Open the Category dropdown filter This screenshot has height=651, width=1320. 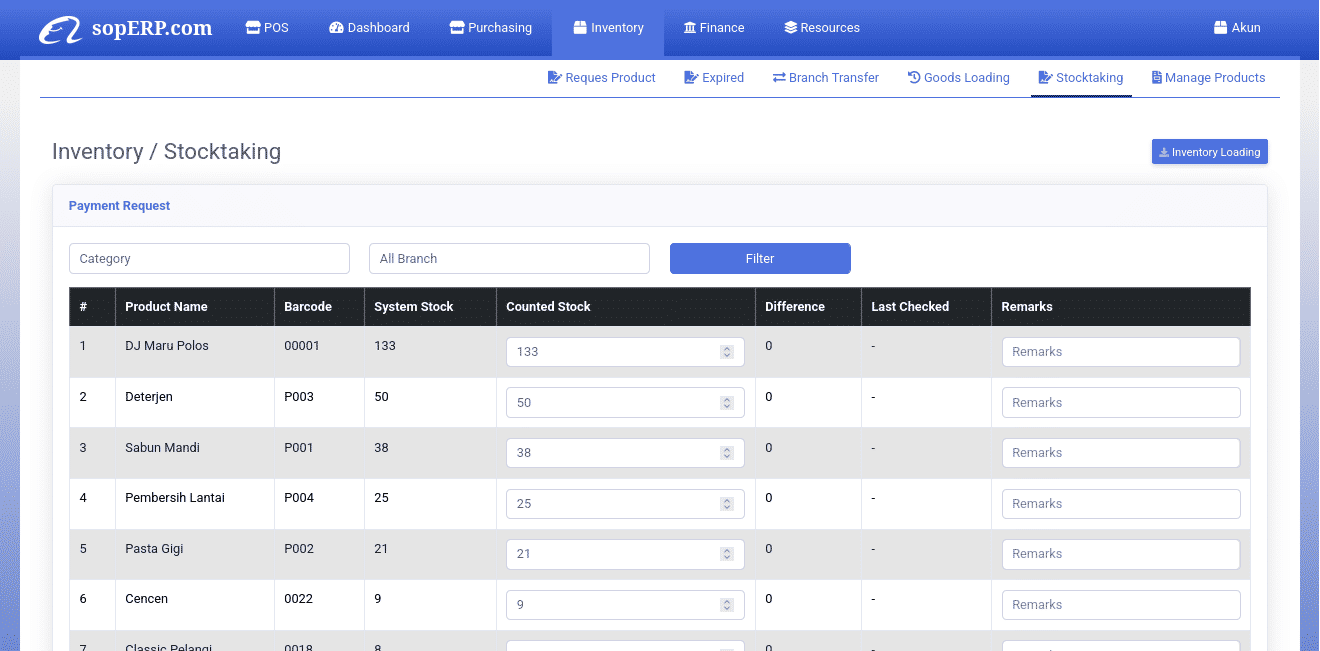tap(209, 259)
